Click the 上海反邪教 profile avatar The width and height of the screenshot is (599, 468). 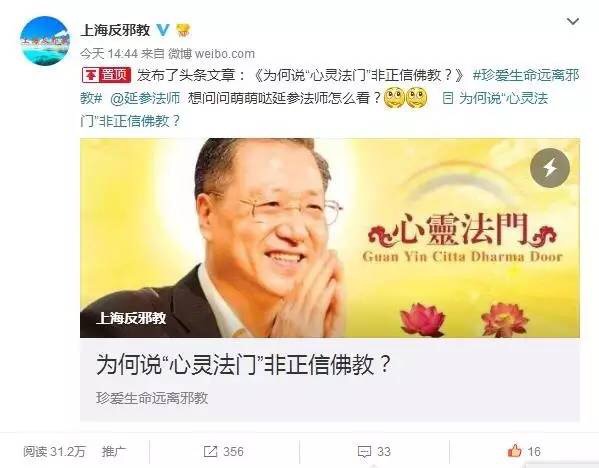(45, 41)
